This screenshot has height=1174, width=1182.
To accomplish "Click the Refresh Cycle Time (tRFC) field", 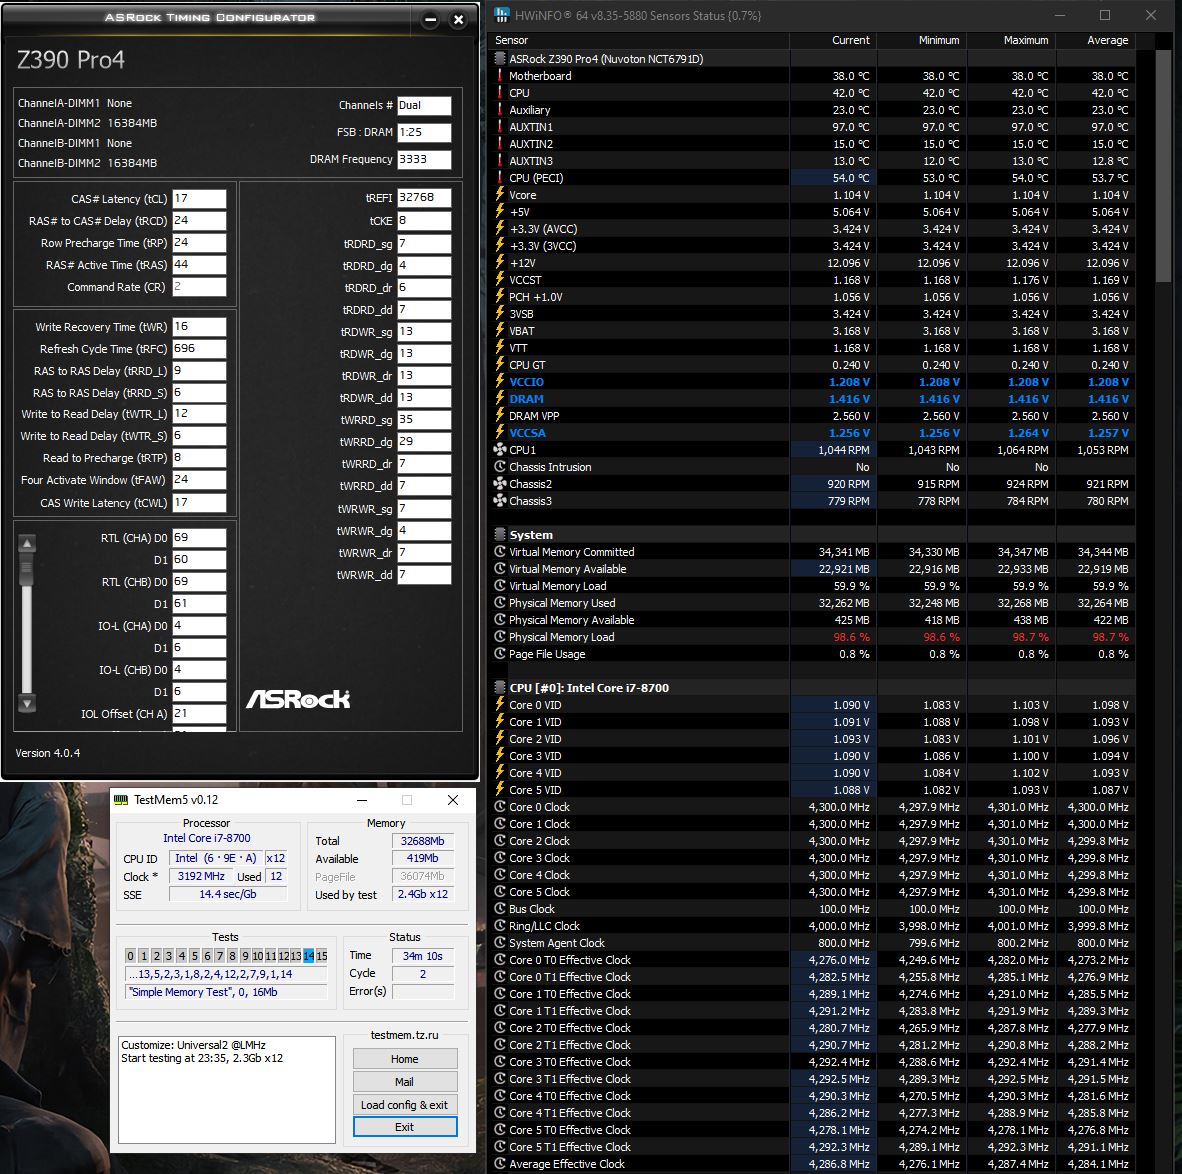I will (199, 348).
